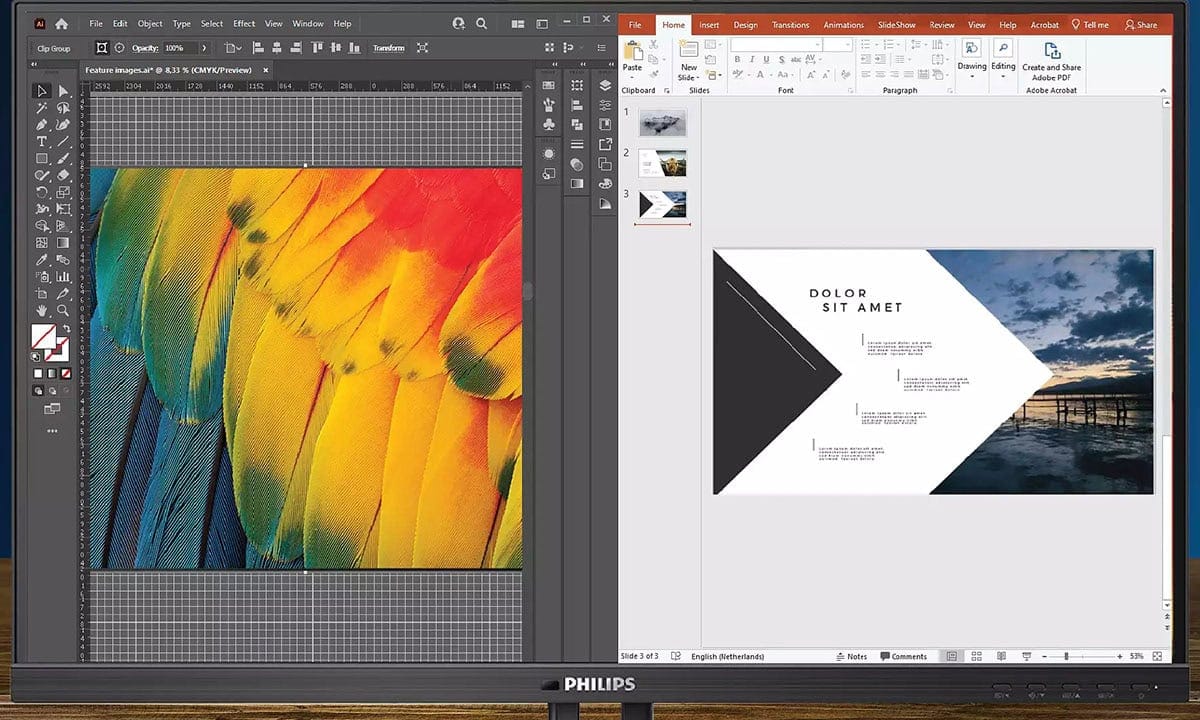The width and height of the screenshot is (1200, 720).
Task: Toggle bold formatting in PowerPoint
Action: pos(738,59)
